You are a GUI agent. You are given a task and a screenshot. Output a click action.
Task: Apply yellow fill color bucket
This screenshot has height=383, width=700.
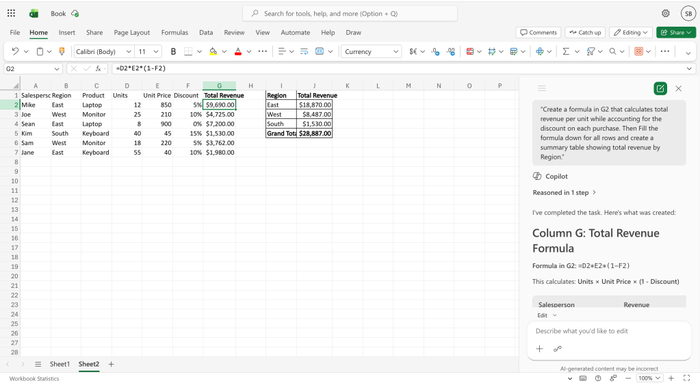[213, 51]
